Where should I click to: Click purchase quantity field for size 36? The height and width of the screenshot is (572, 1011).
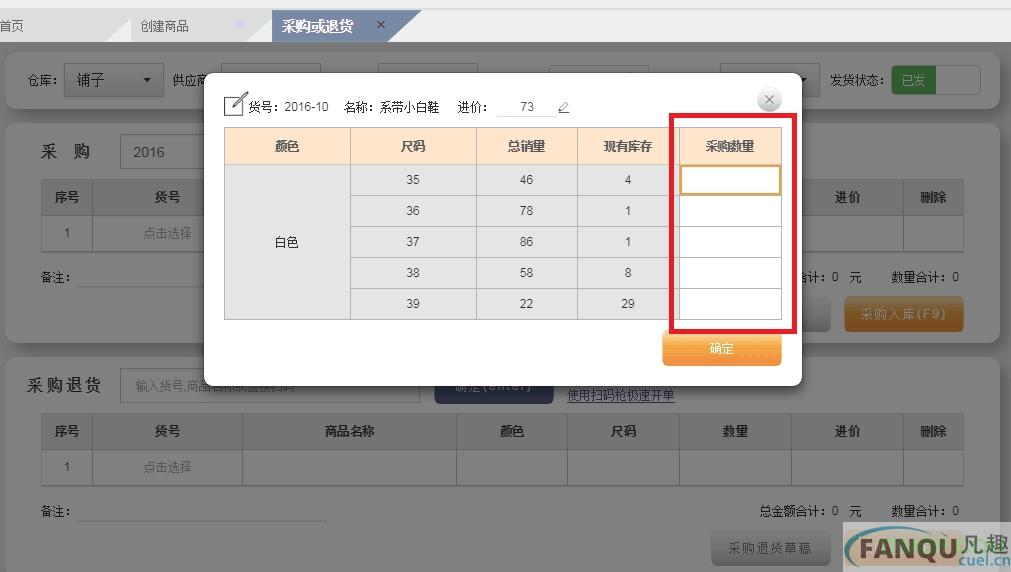[730, 211]
